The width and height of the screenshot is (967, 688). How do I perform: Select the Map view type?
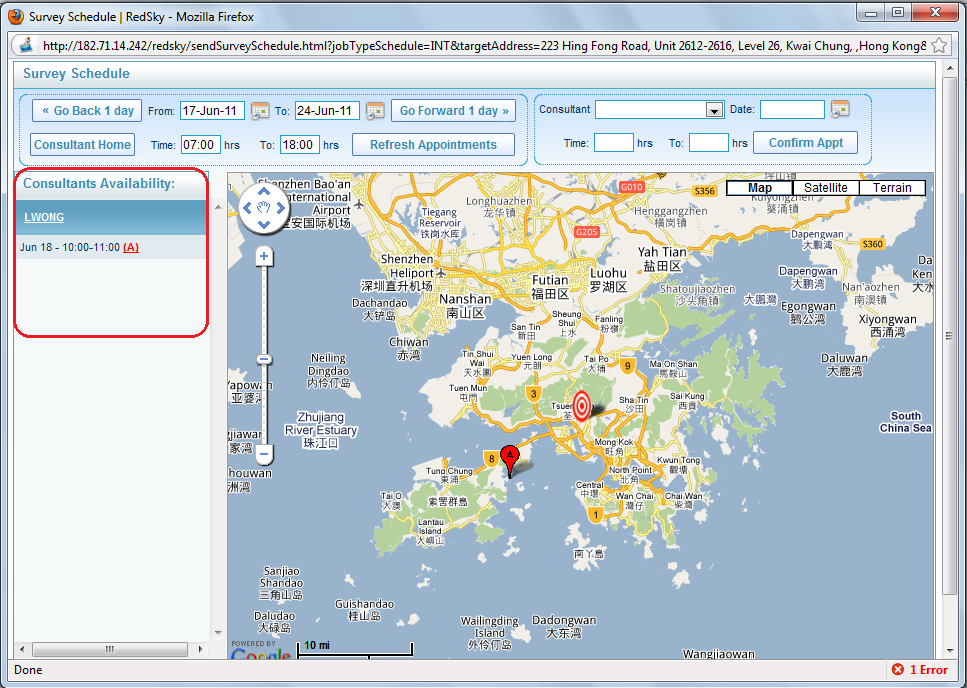point(760,188)
